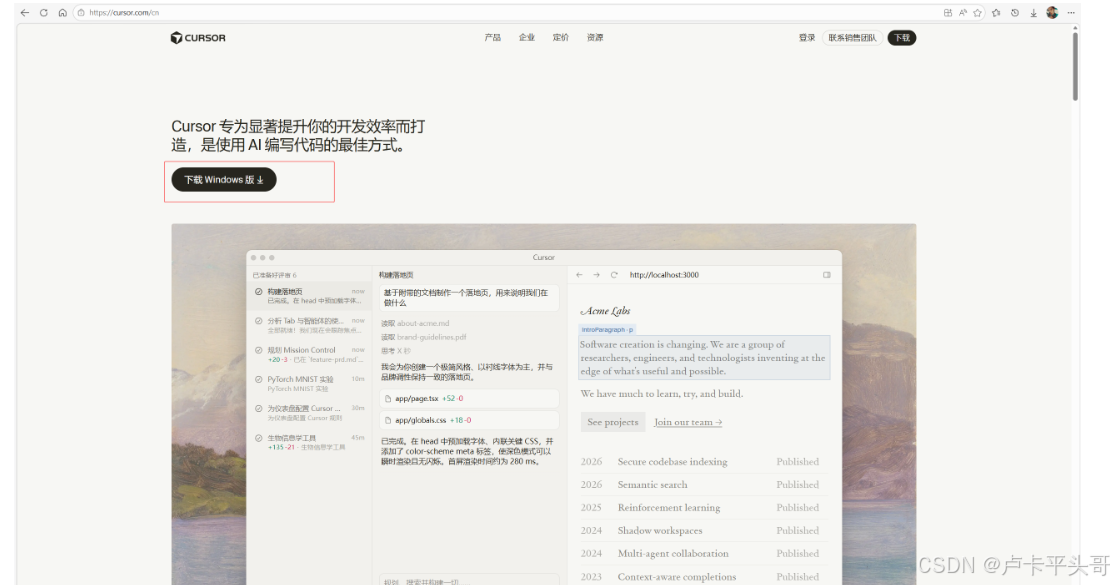
Task: Click the 联系销售团队 button
Action: click(852, 38)
